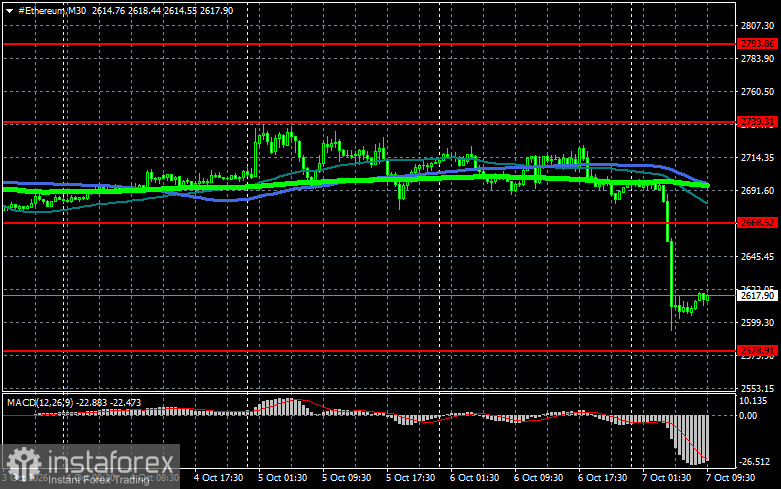Click the 2599.30 price axis value
Image resolution: width=781 pixels, height=489 pixels.
tap(758, 323)
